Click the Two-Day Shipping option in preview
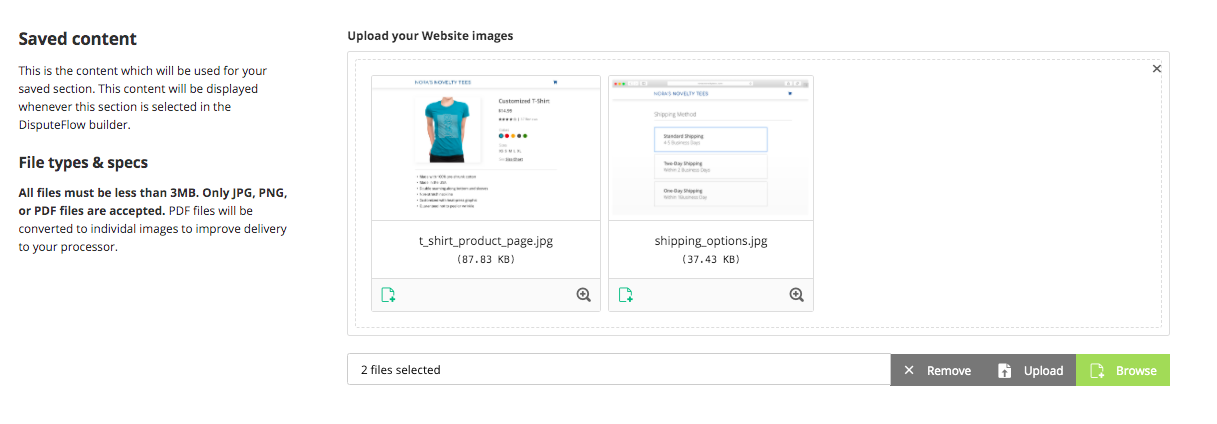This screenshot has width=1217, height=424. pyautogui.click(x=710, y=166)
